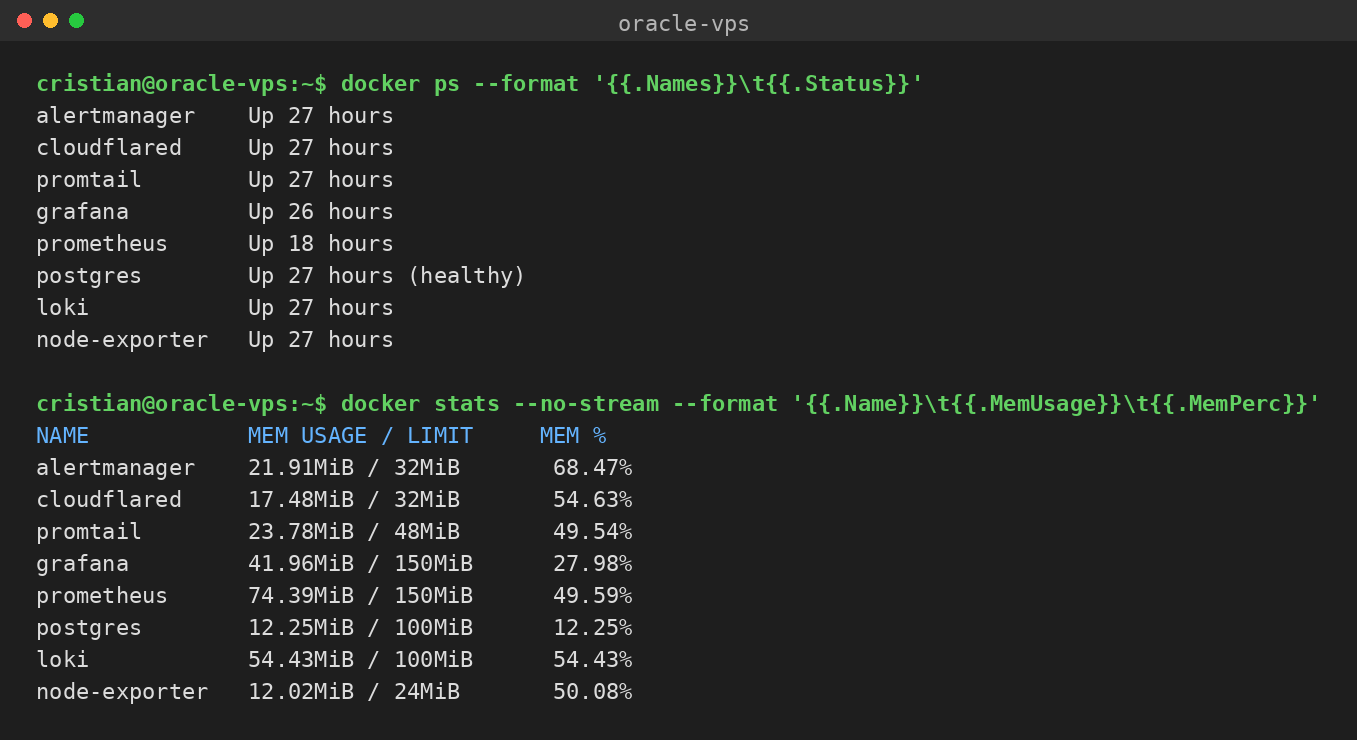Click the '12.25MiB / 100MiB' memory value
Viewport: 1357px width, 740px height.
(360, 628)
